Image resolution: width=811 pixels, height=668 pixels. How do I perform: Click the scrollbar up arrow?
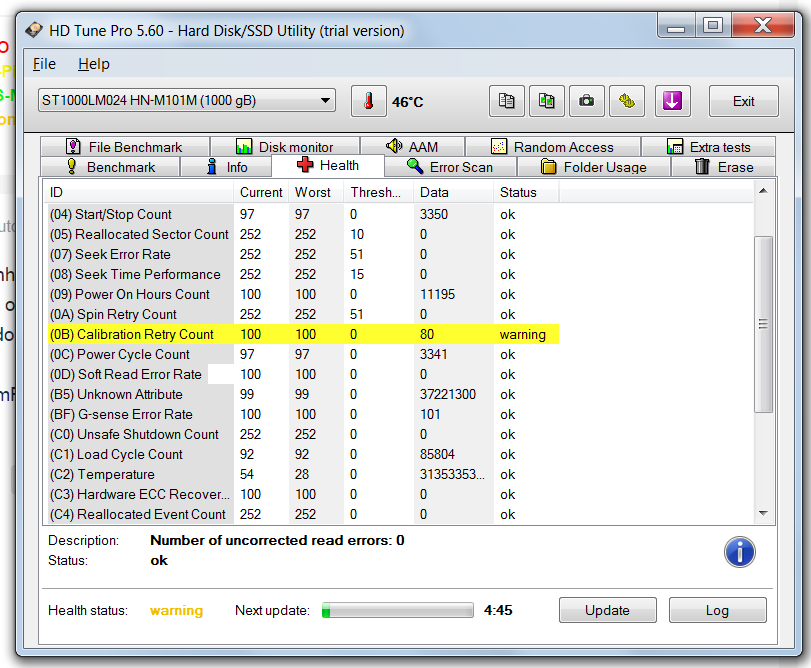coord(763,191)
